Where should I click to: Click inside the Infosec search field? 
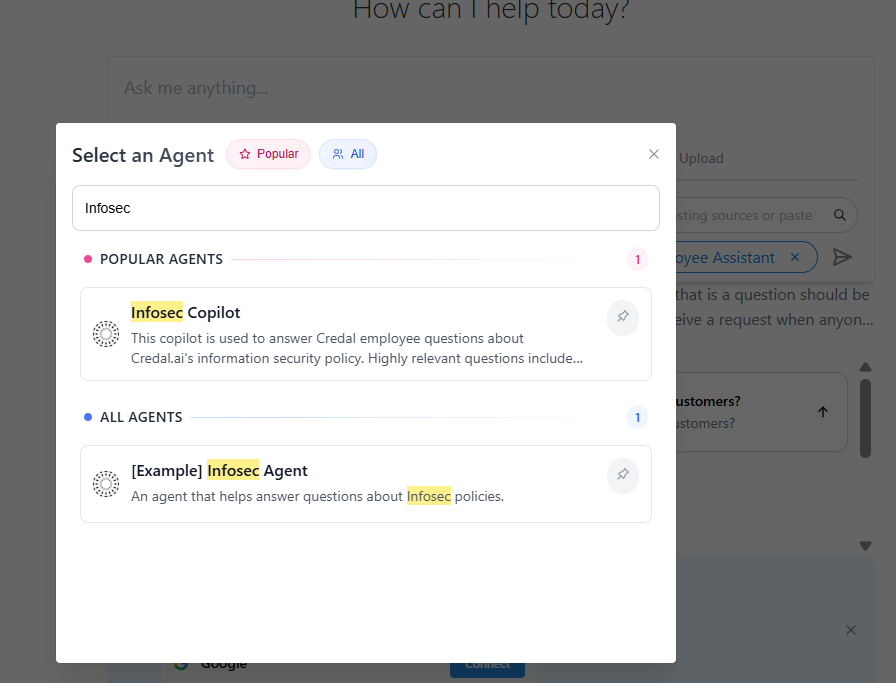tap(366, 208)
